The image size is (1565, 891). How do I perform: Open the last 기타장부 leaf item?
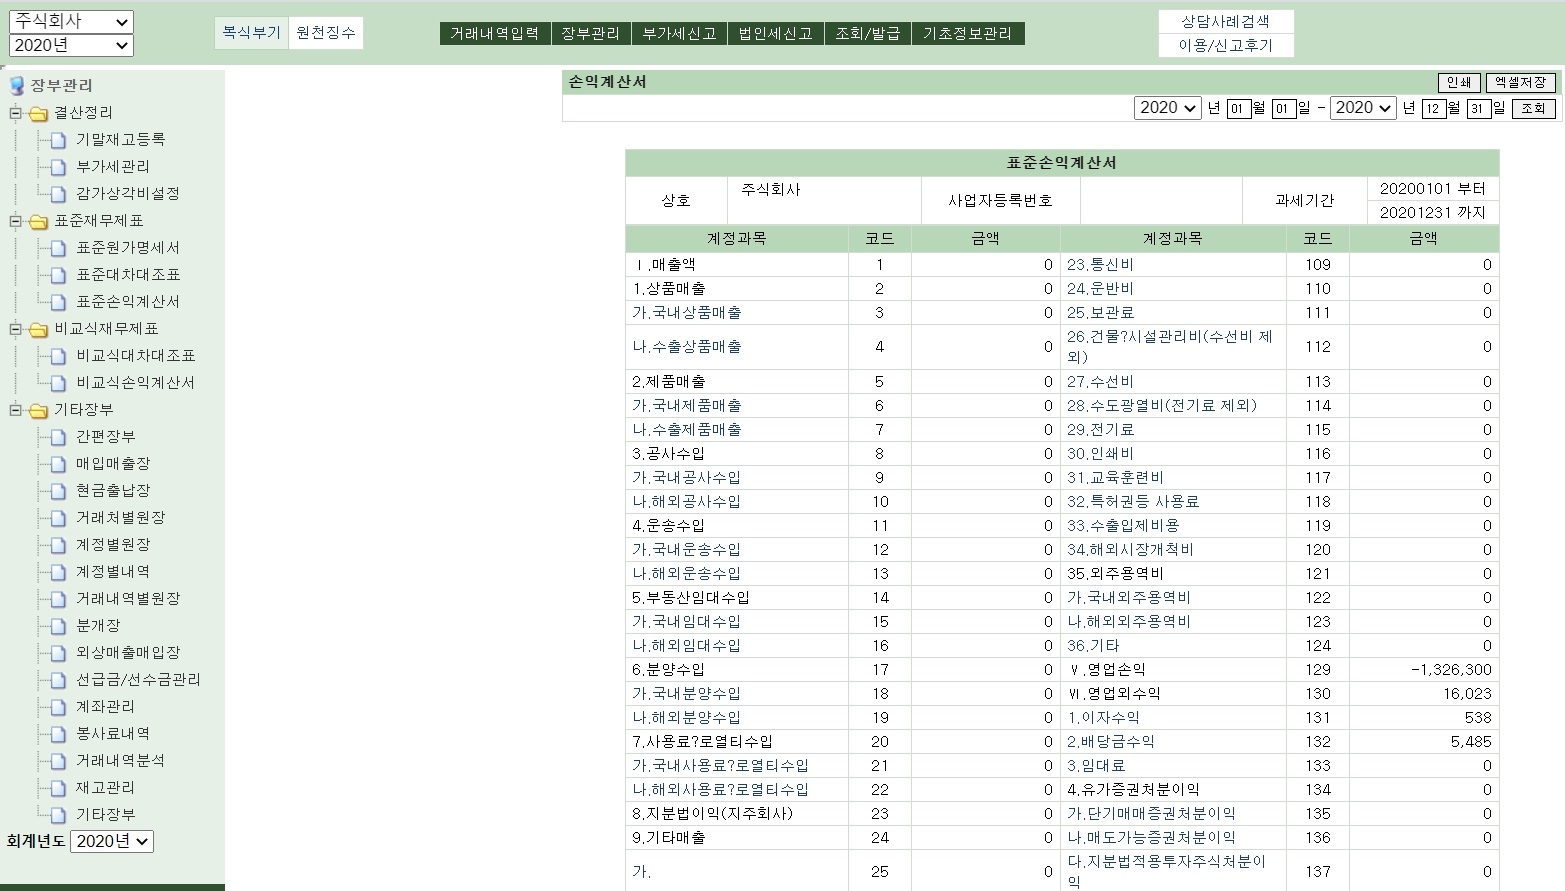[x=106, y=815]
